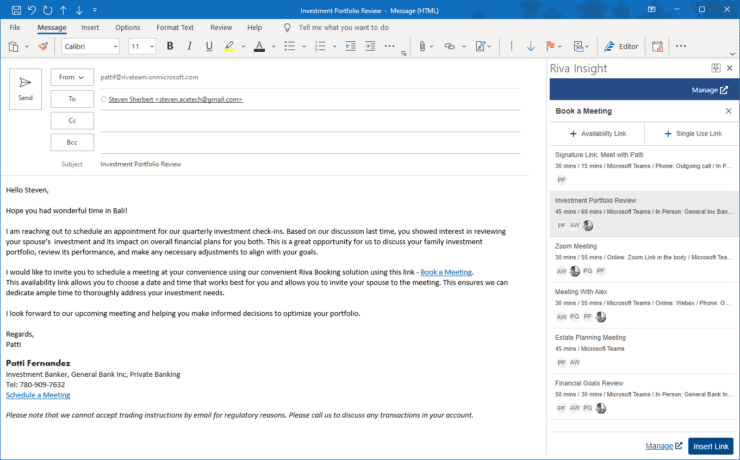The height and width of the screenshot is (460, 740).
Task: Mark message as low importance
Action: click(530, 46)
